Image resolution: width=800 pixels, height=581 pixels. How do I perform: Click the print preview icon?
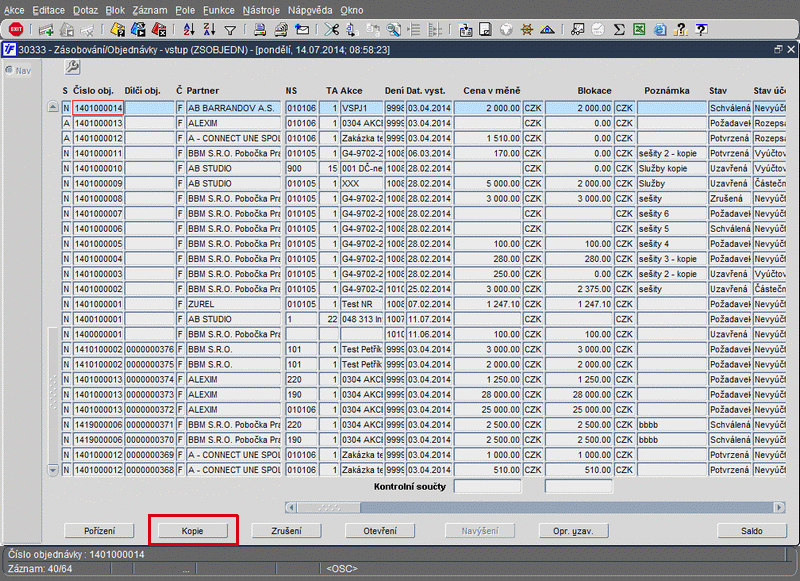pyautogui.click(x=281, y=30)
